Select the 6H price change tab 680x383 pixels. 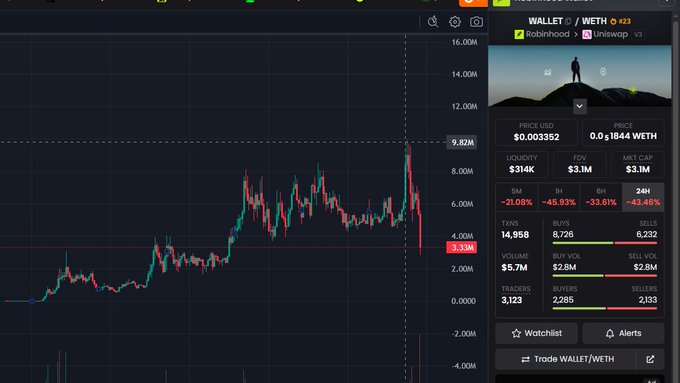[601, 197]
